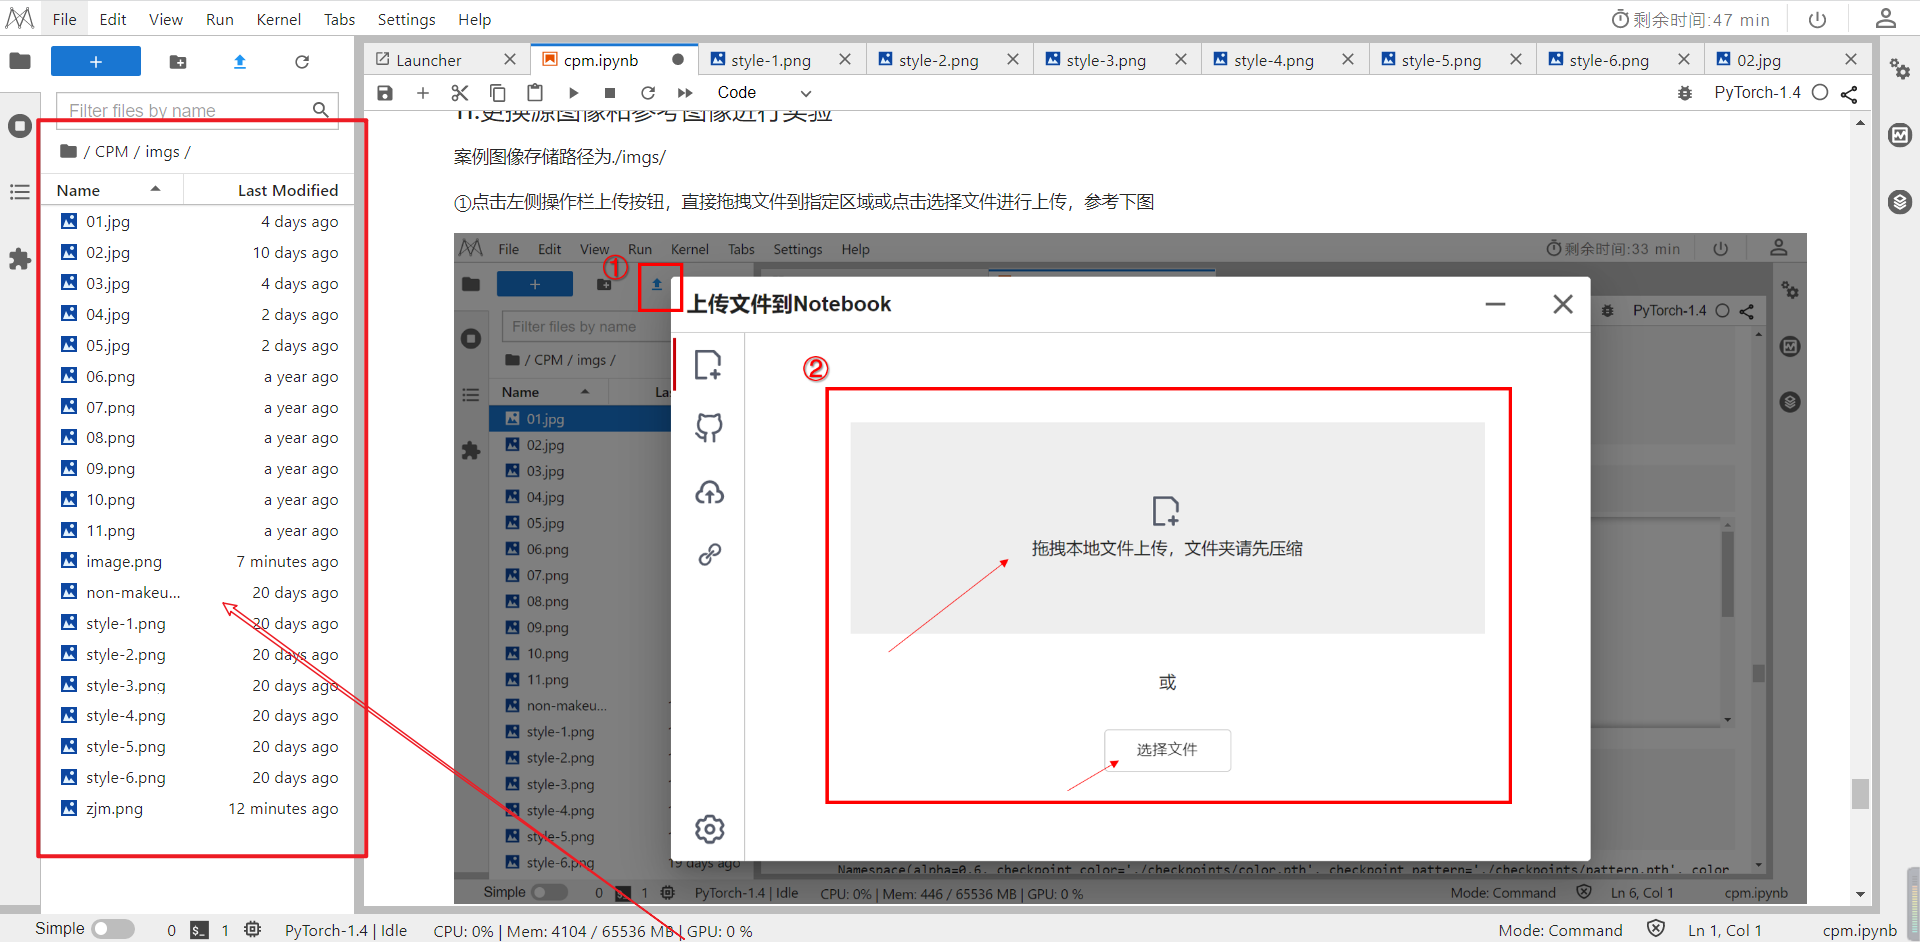The image size is (1920, 942).
Task: Click the kernel count status icon
Action: 253,930
